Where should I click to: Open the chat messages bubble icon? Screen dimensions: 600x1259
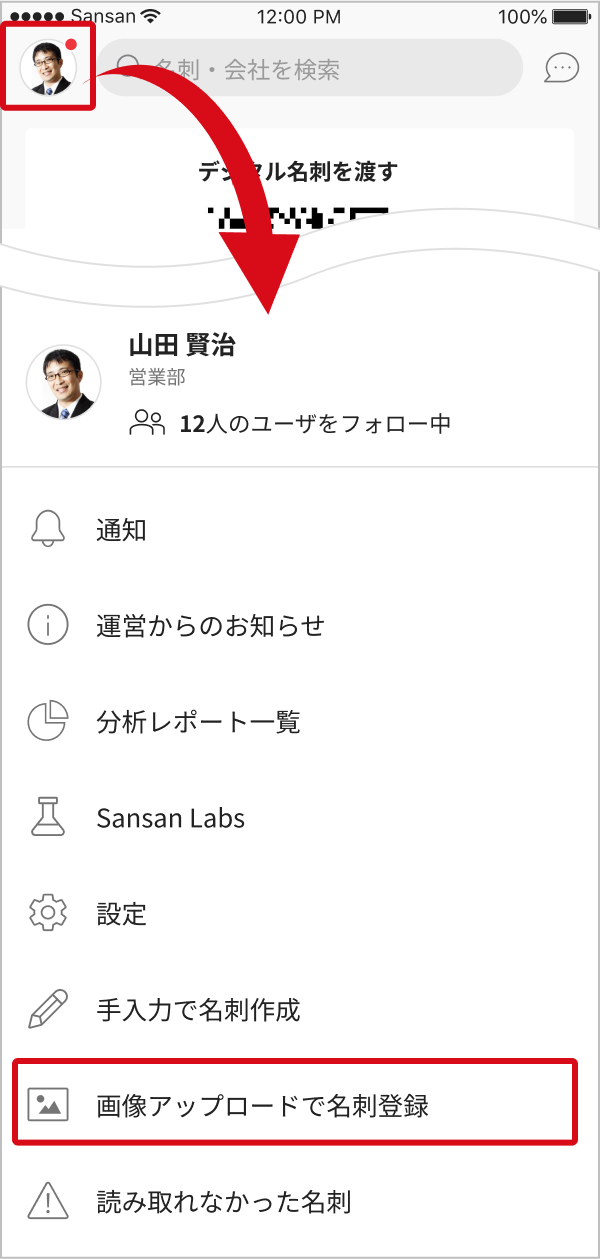561,68
